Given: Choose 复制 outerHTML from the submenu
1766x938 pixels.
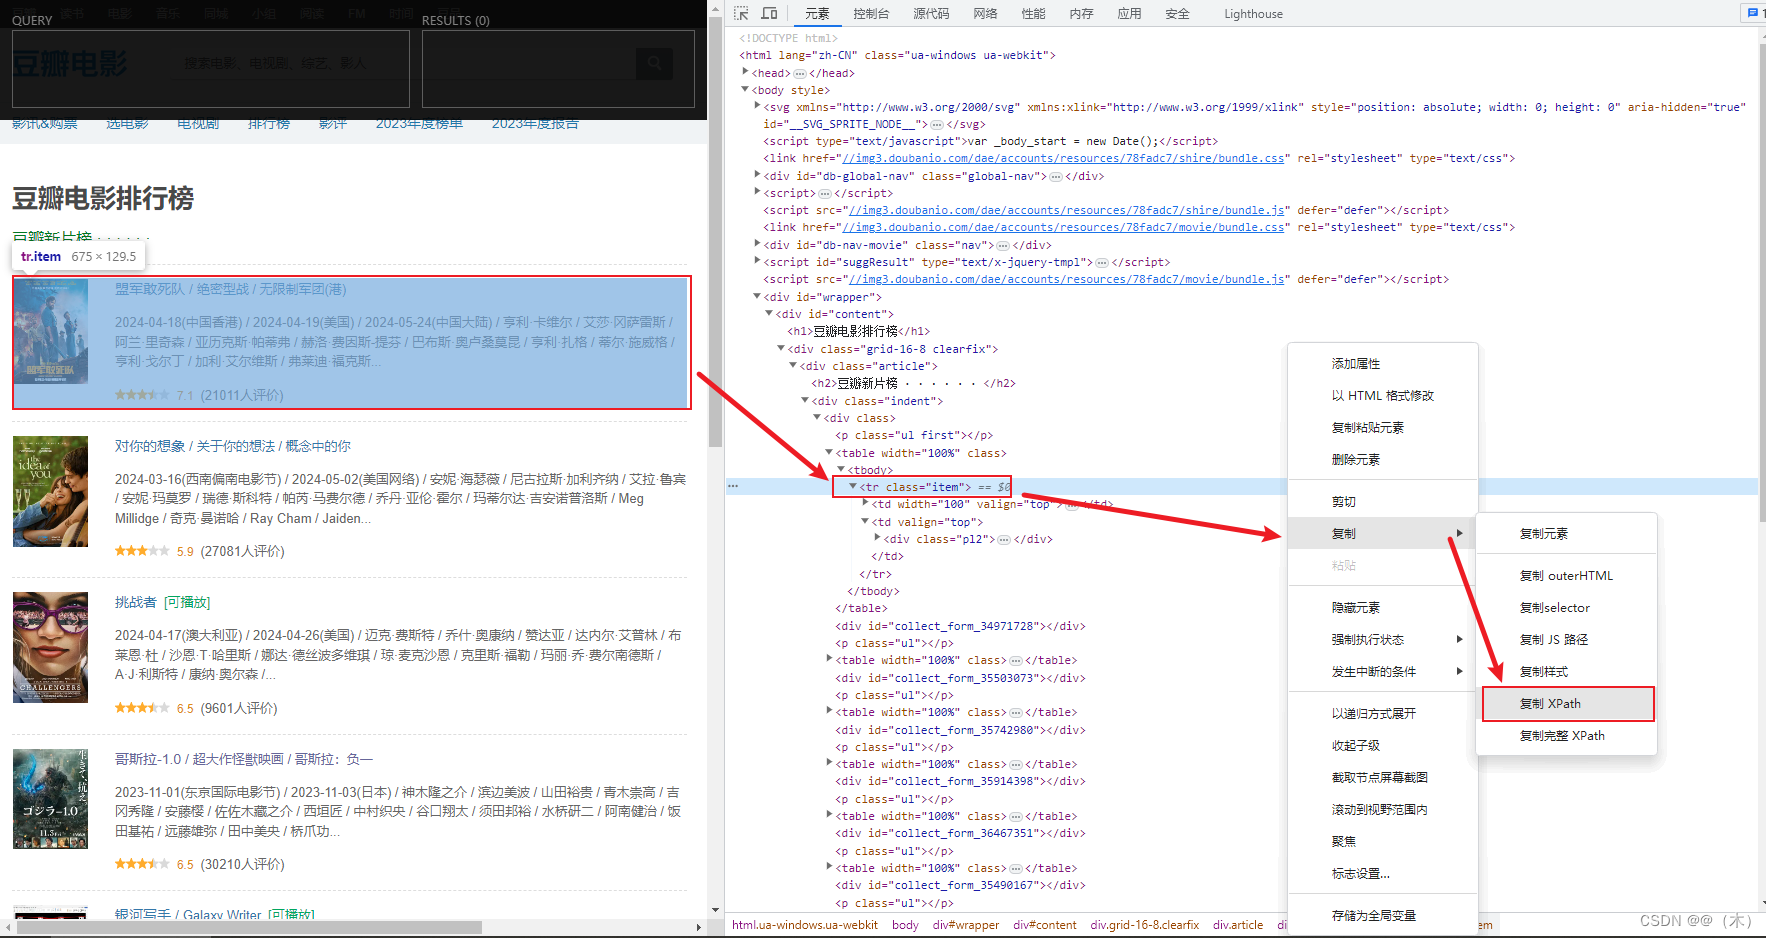Looking at the screenshot, I should click(1567, 576).
